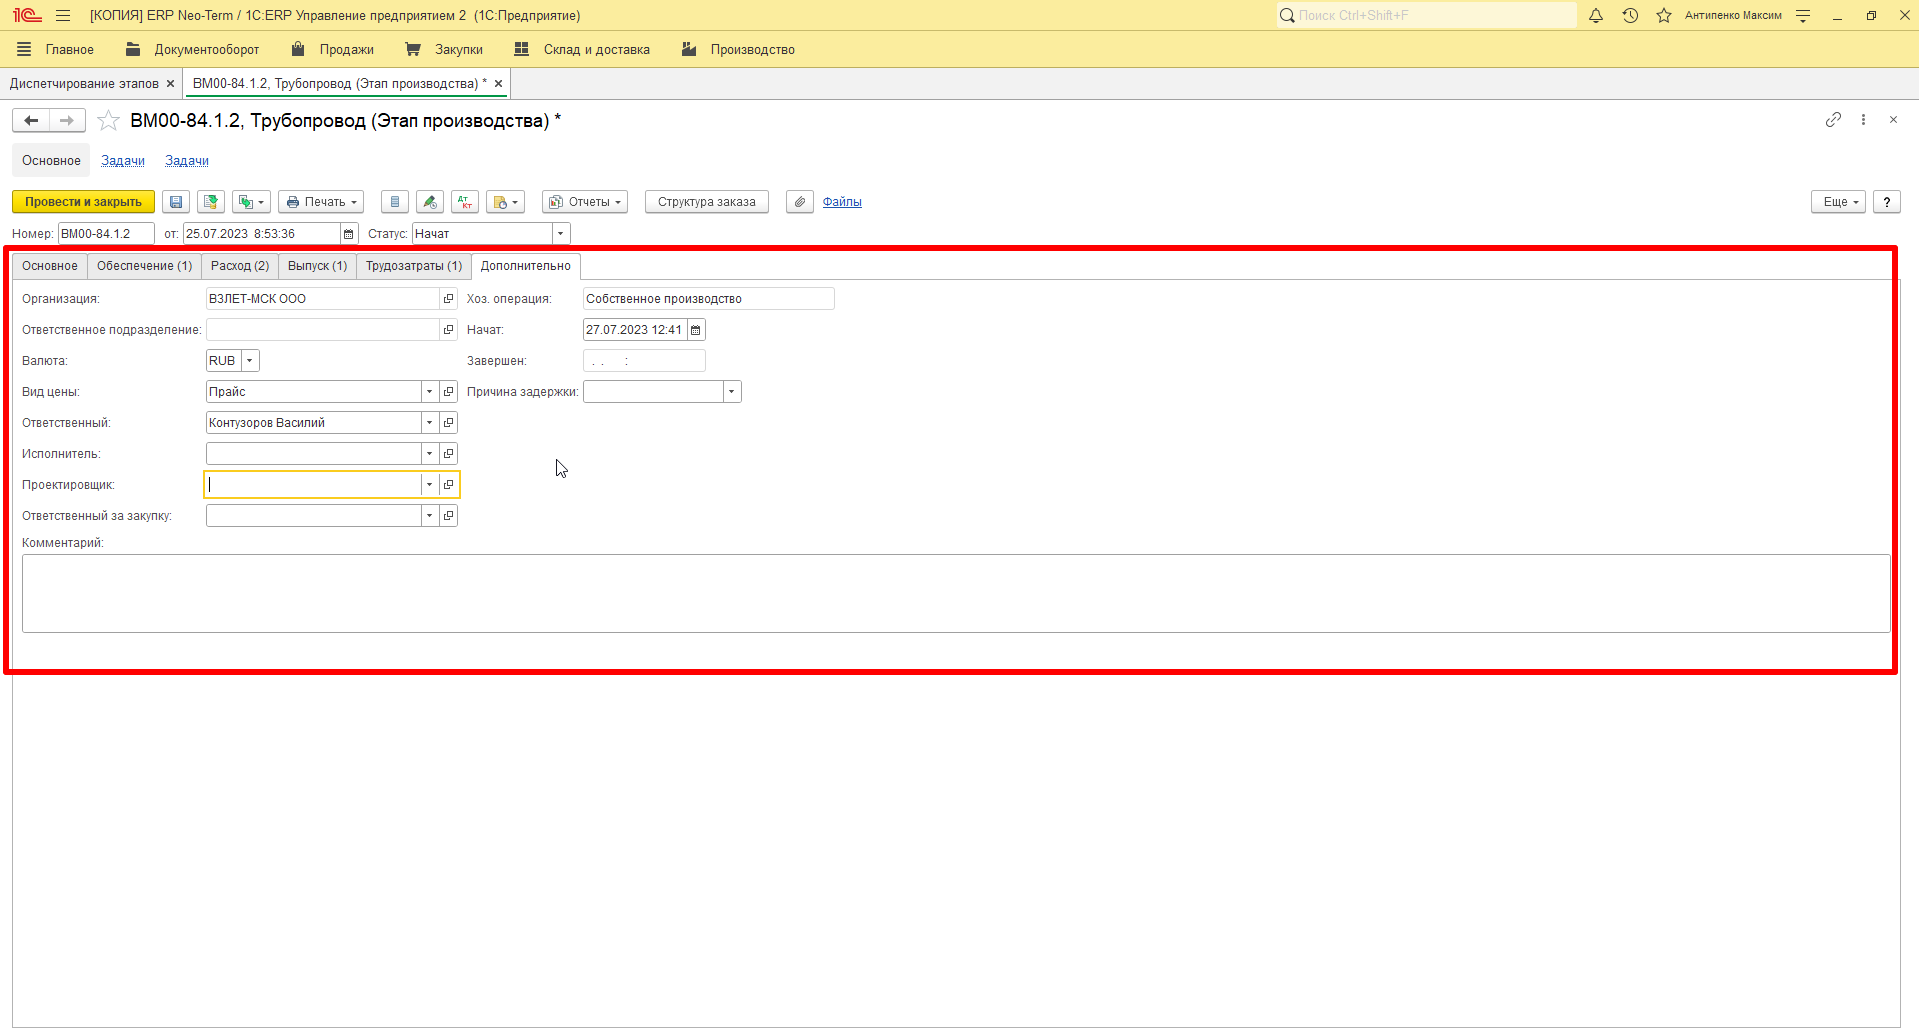Click Провести и закрыть button
This screenshot has width=1919, height=1036.
84,202
